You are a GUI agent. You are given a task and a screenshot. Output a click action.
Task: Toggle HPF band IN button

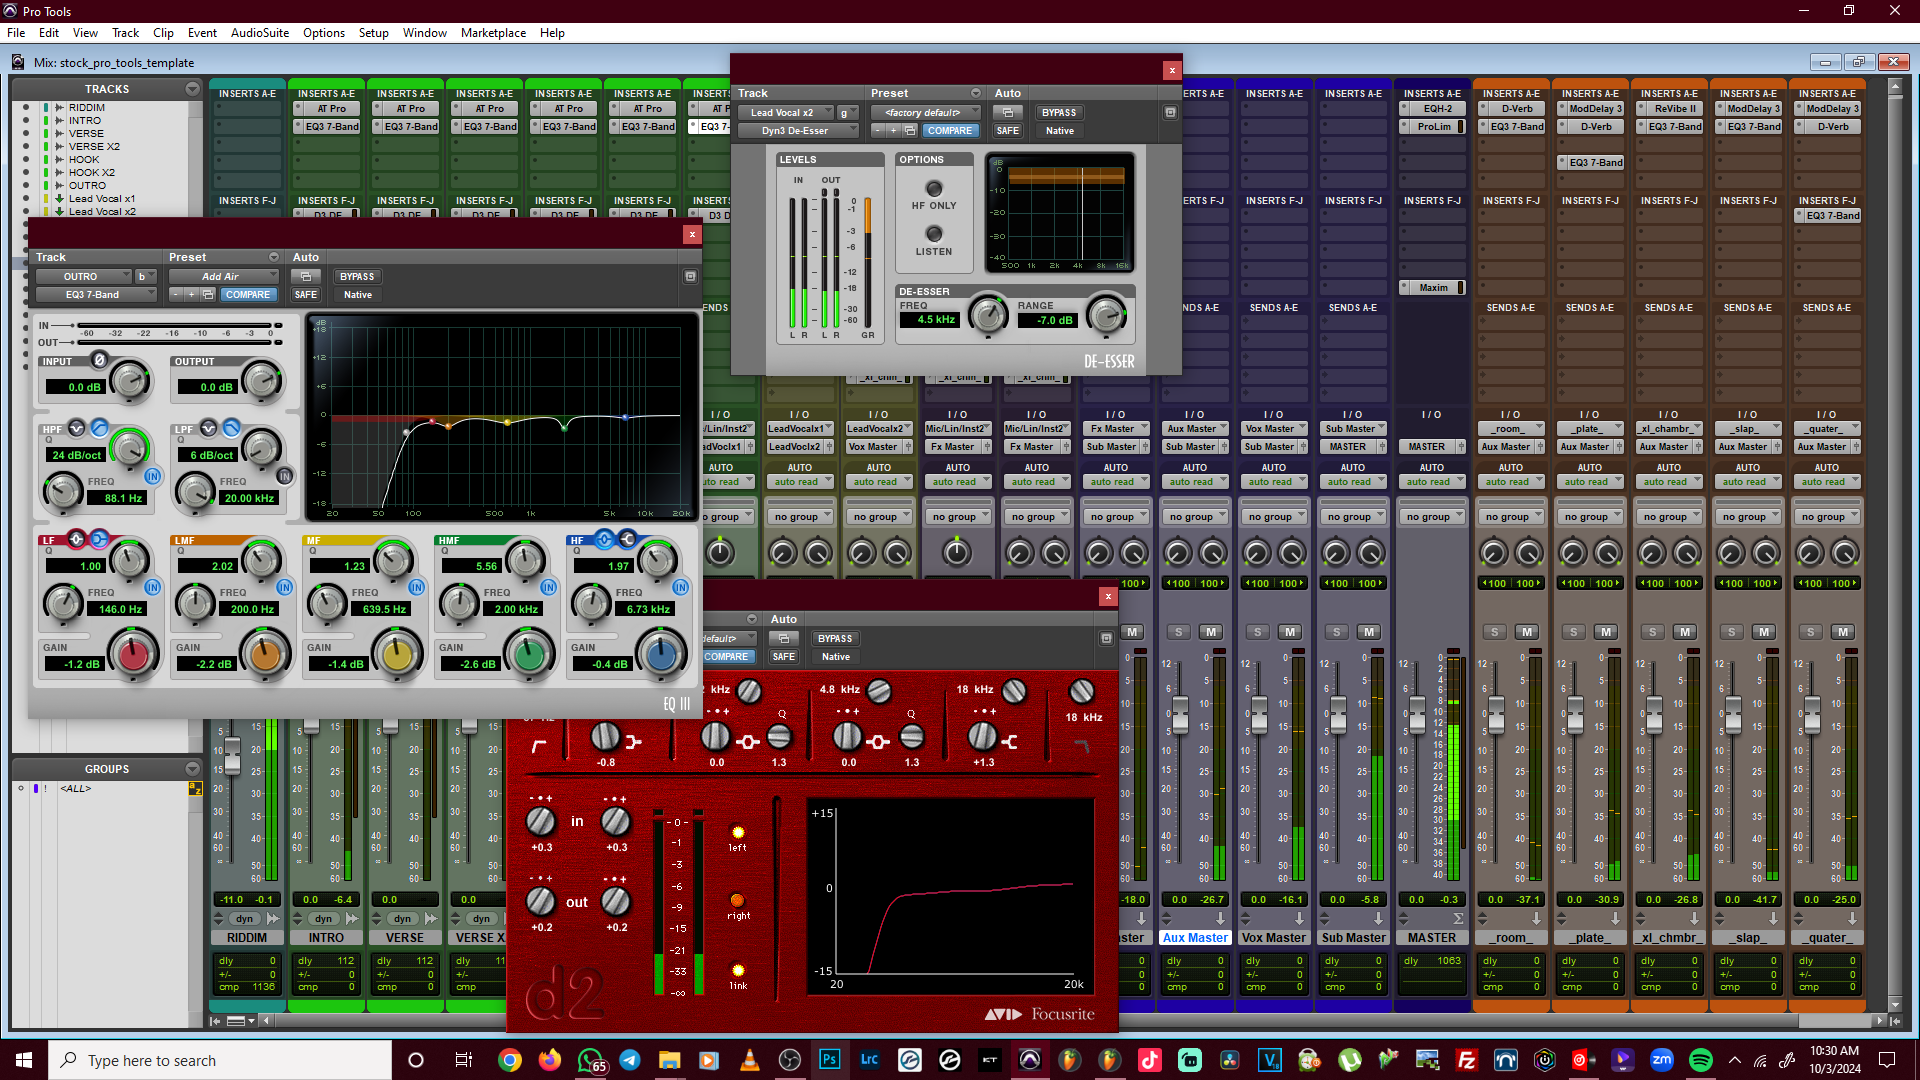point(152,476)
